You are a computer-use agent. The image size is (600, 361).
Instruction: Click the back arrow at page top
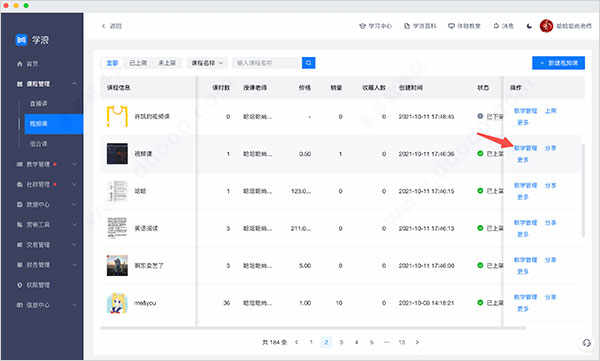(103, 26)
